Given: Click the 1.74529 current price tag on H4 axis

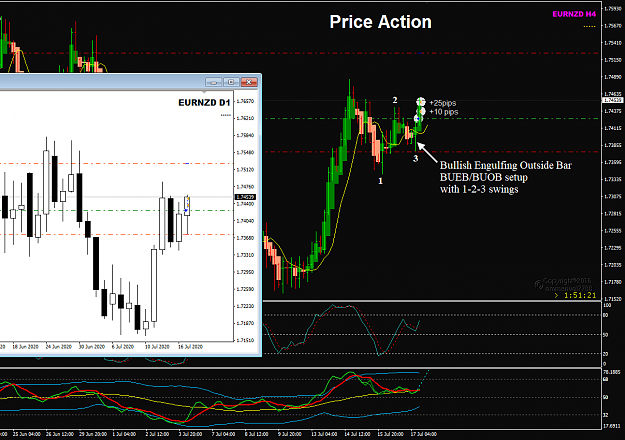Looking at the screenshot, I should [x=612, y=100].
